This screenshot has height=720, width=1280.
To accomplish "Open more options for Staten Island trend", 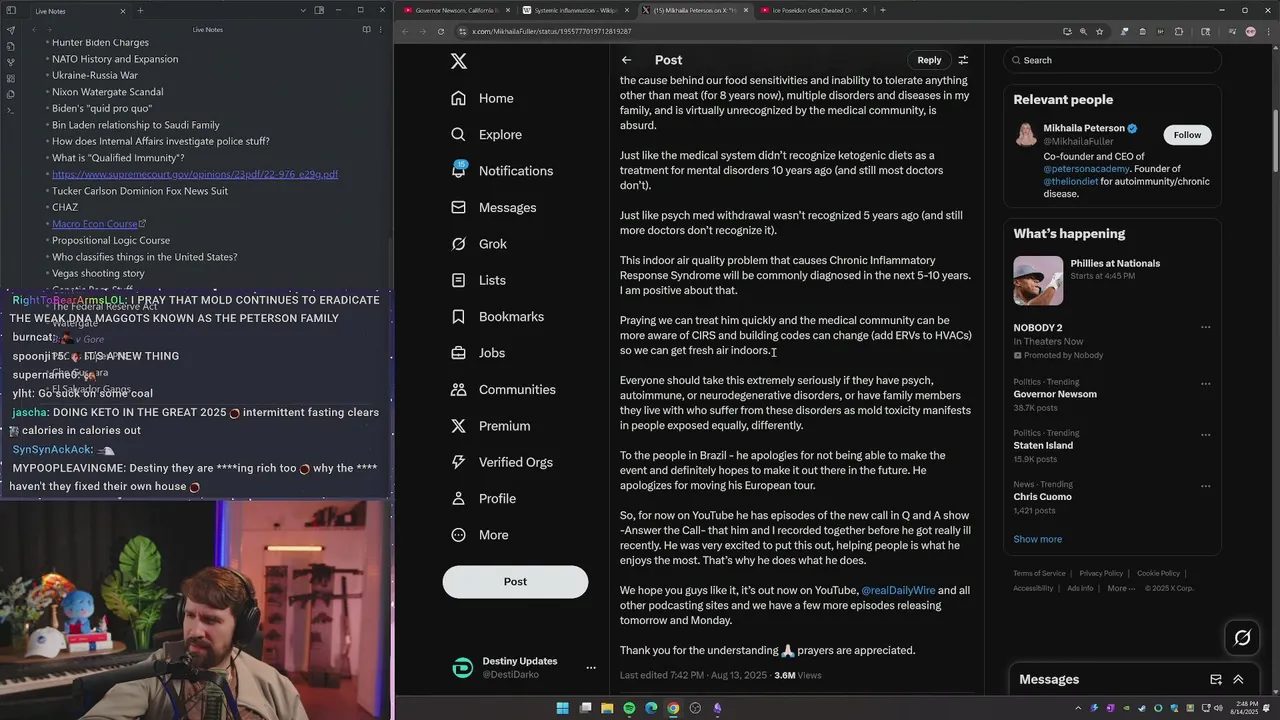I will click(x=1205, y=434).
